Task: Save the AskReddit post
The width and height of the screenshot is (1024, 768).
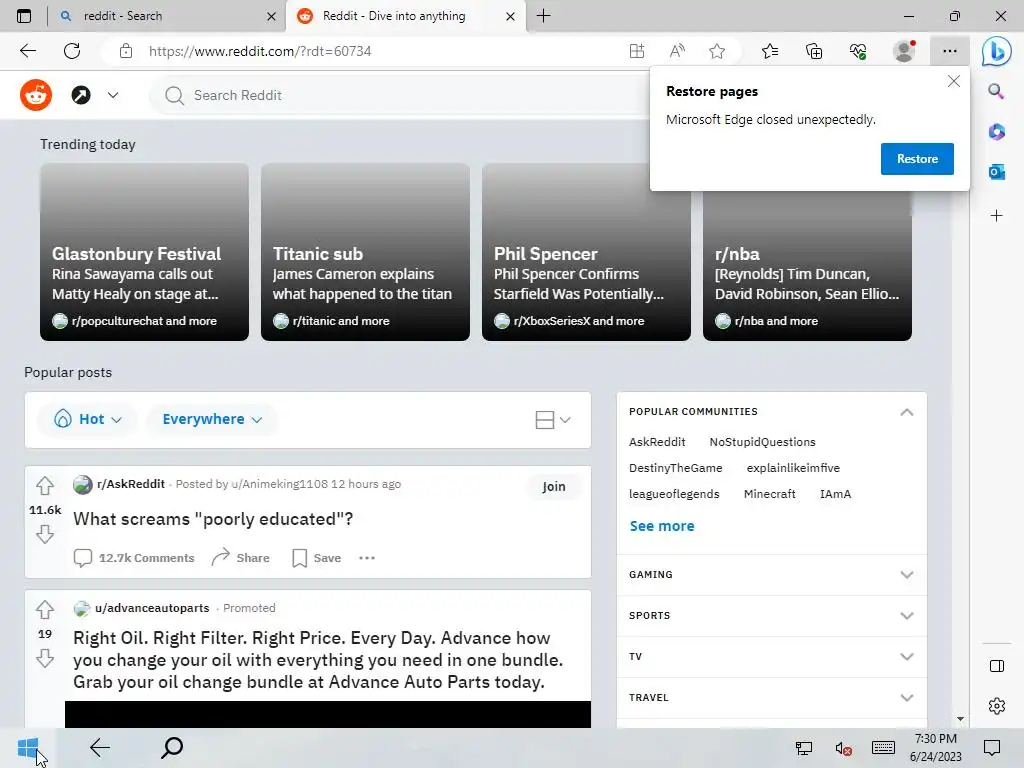Action: (317, 558)
